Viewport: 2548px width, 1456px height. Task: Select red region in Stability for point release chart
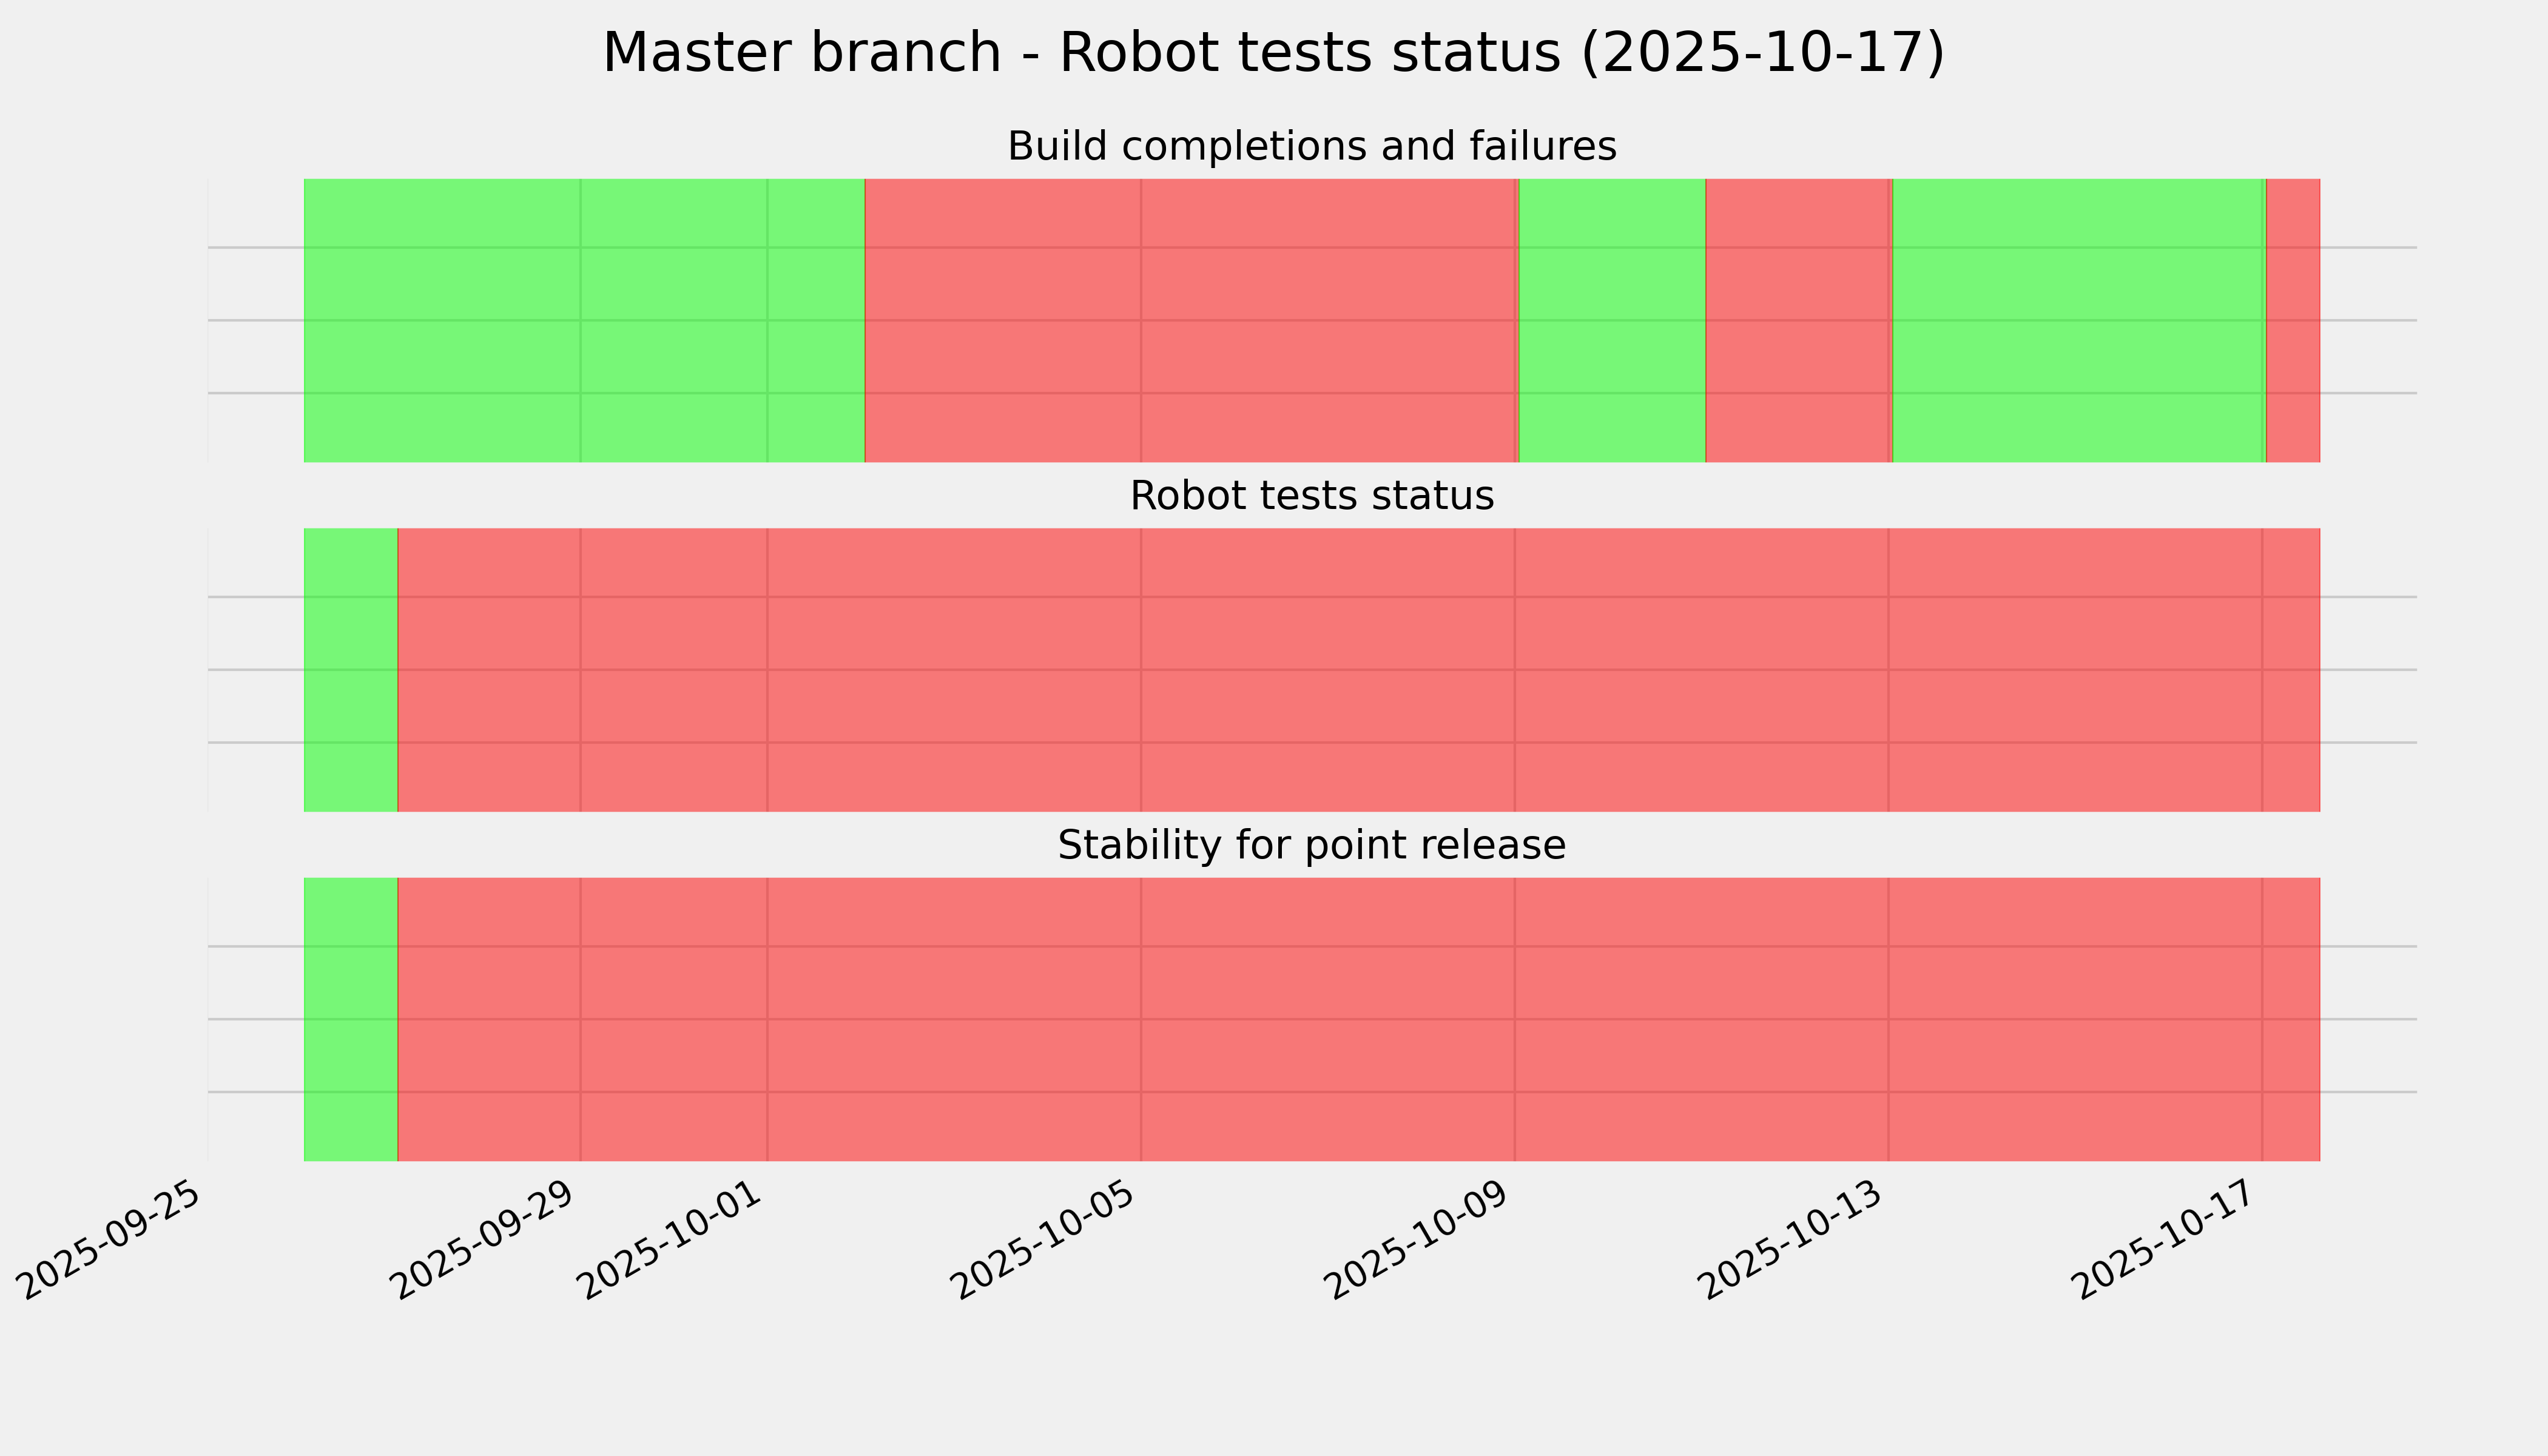tap(1358, 1019)
